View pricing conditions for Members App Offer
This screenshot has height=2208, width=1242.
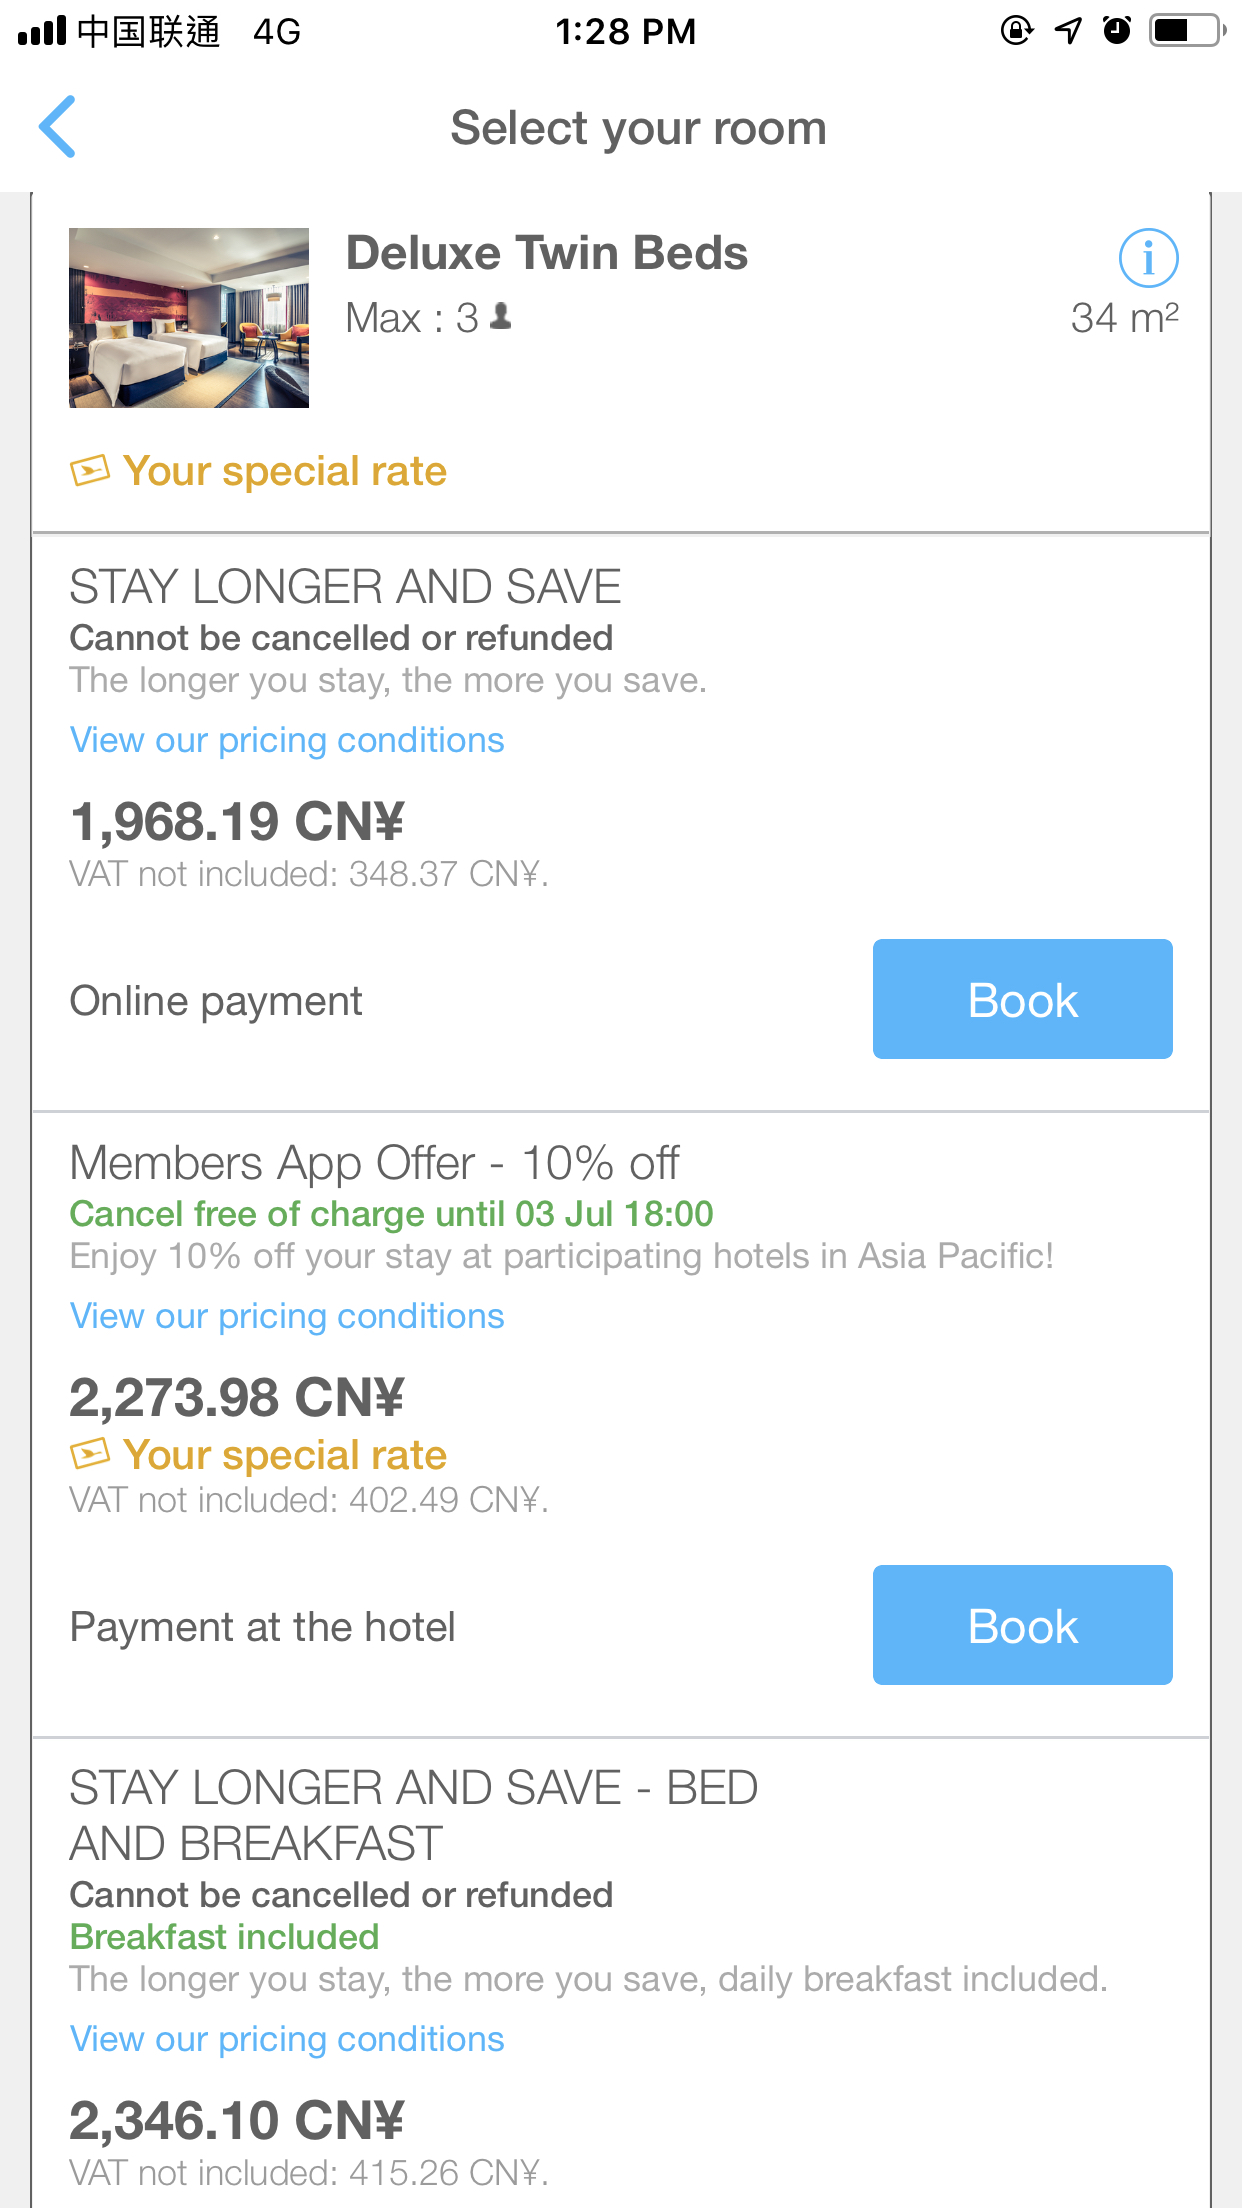287,1316
